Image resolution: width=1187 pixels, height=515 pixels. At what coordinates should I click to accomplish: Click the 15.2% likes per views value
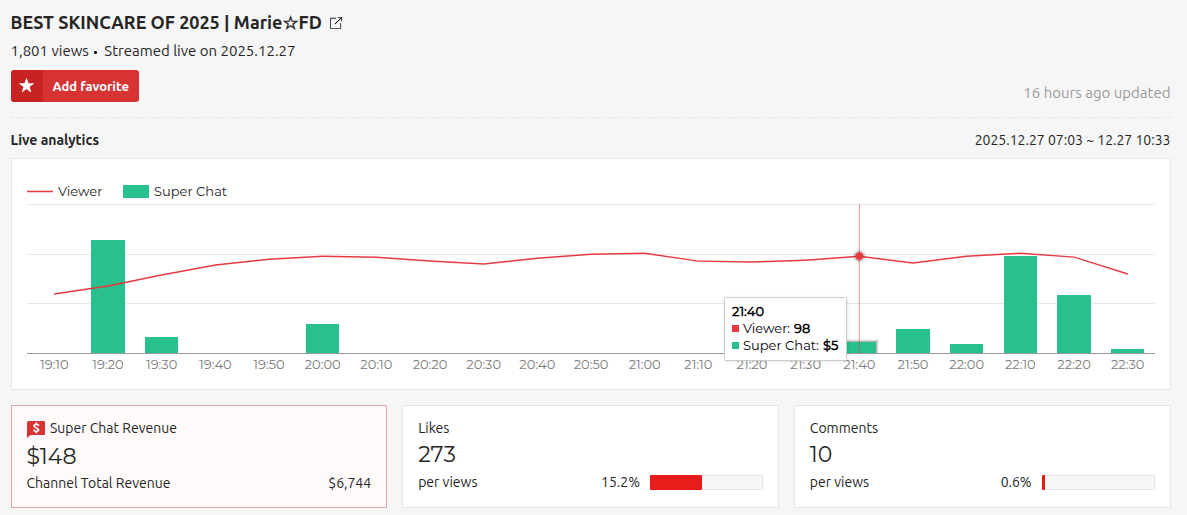621,482
